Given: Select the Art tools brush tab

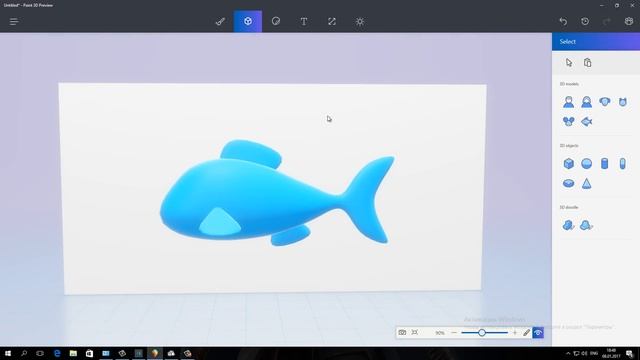Looking at the screenshot, I should click(220, 22).
